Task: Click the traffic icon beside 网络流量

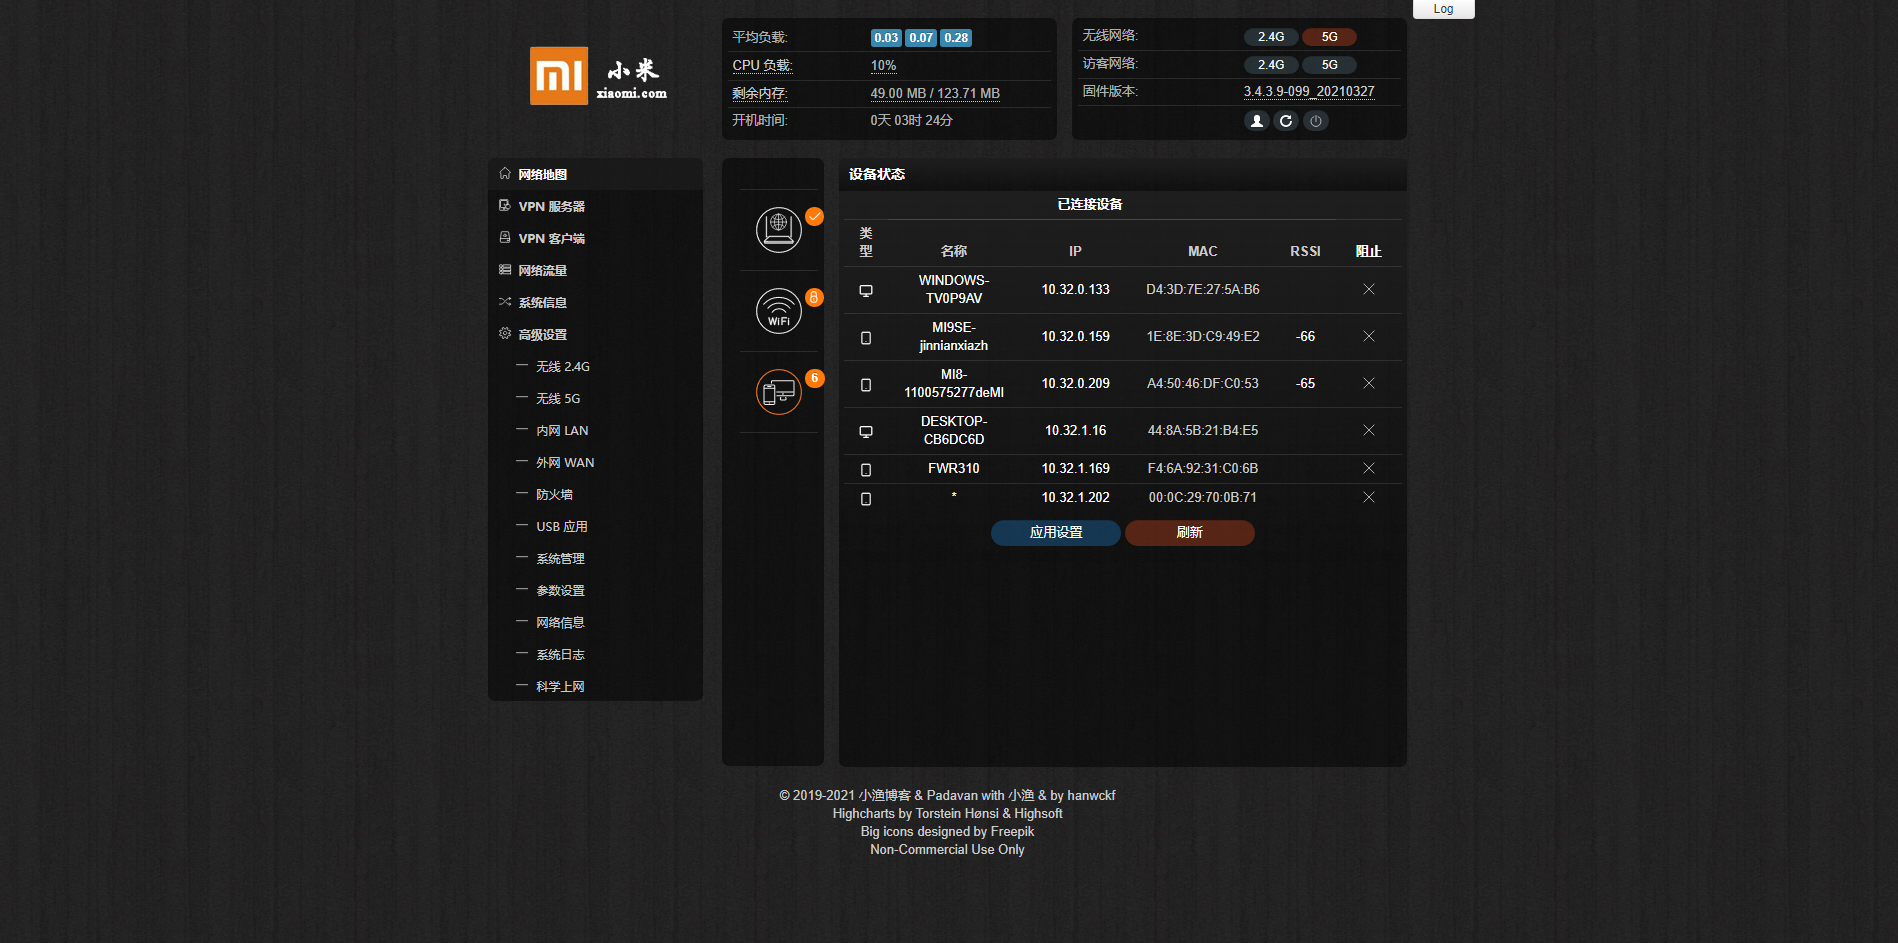Action: click(x=505, y=269)
